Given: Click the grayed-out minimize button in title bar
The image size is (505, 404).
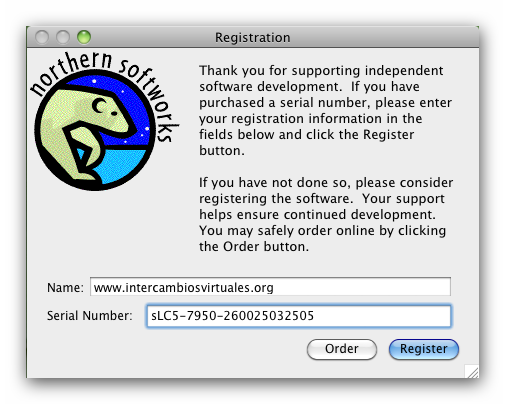Looking at the screenshot, I should point(63,37).
